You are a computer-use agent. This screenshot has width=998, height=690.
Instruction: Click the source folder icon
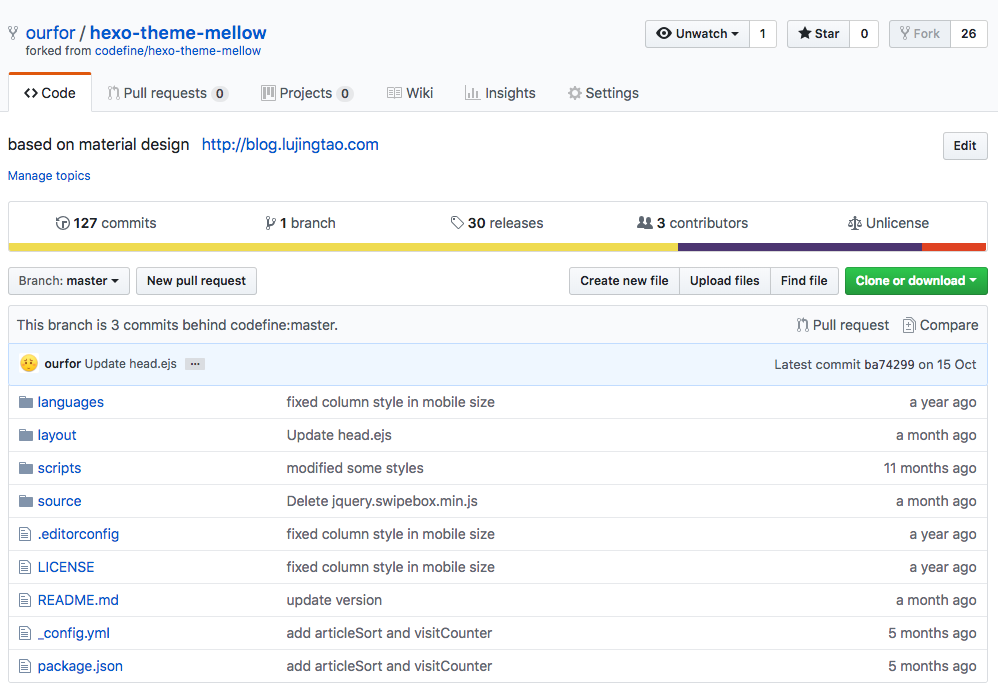pos(25,502)
